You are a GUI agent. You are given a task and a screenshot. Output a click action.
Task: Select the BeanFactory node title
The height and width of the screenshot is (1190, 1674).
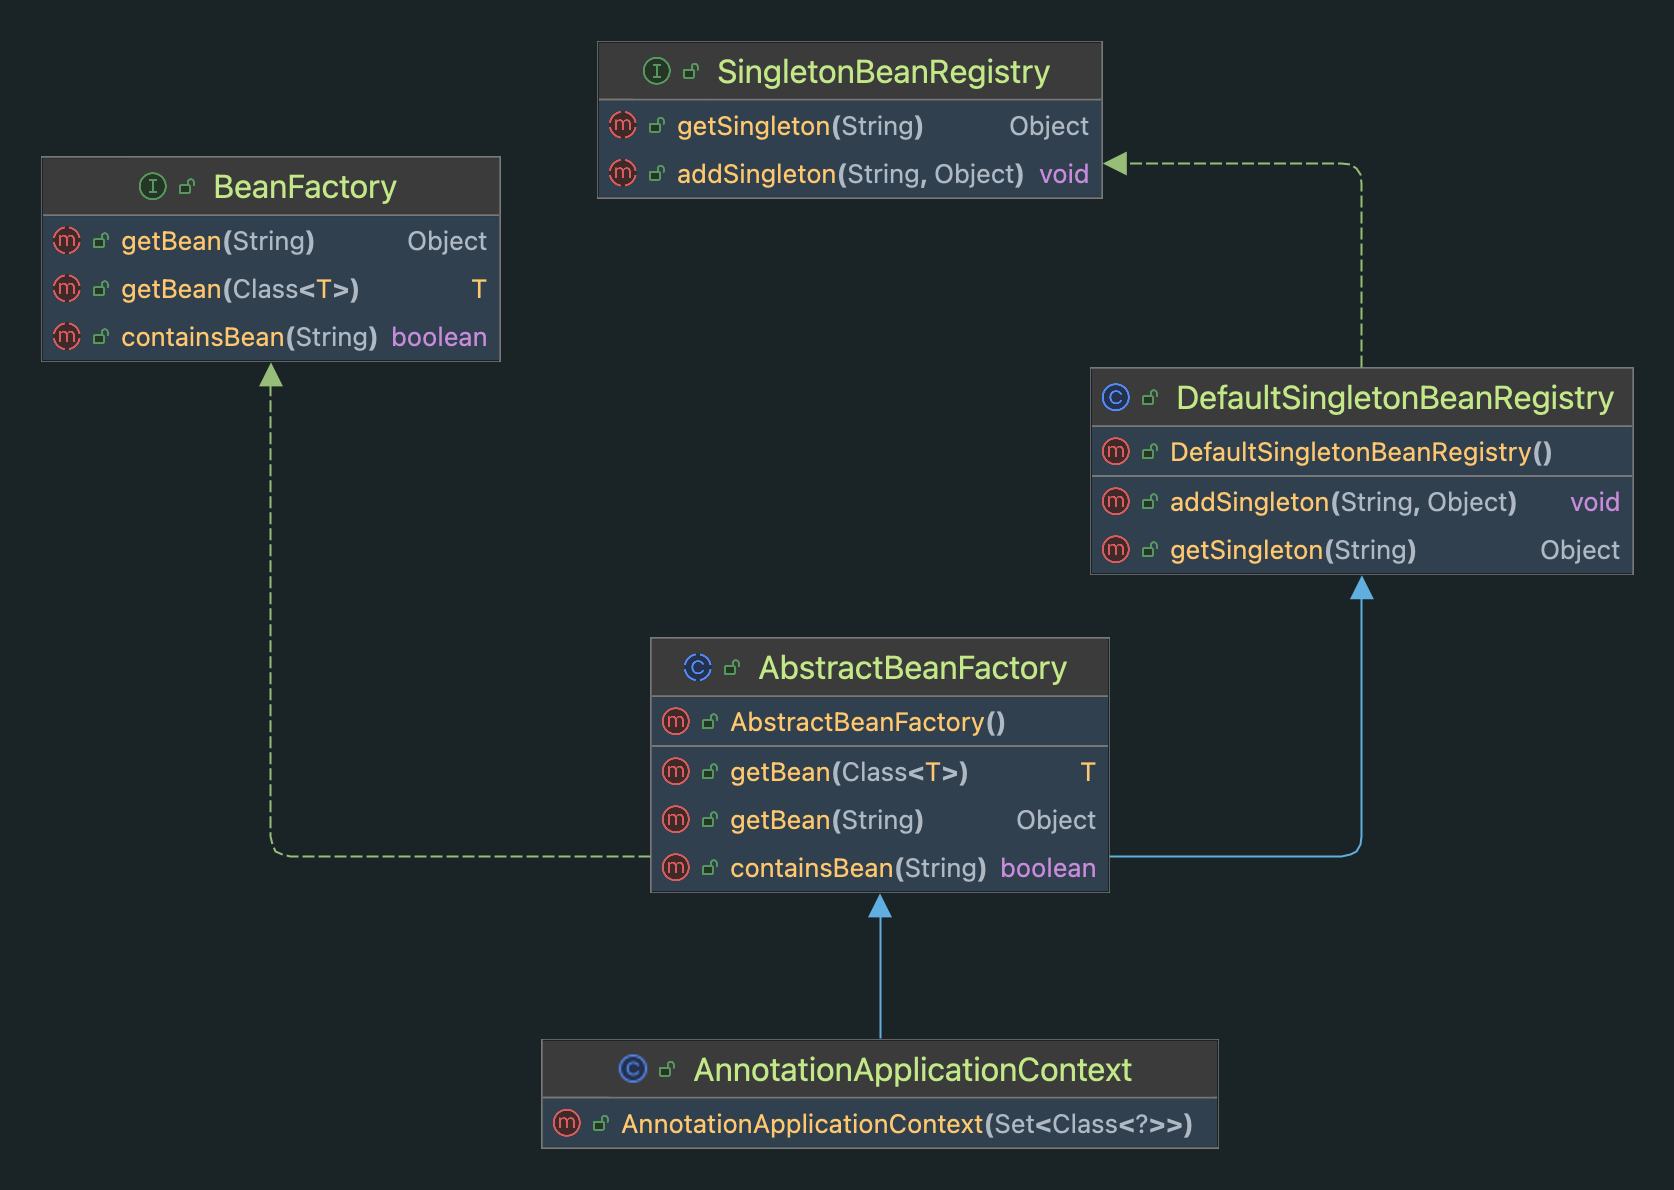[305, 186]
